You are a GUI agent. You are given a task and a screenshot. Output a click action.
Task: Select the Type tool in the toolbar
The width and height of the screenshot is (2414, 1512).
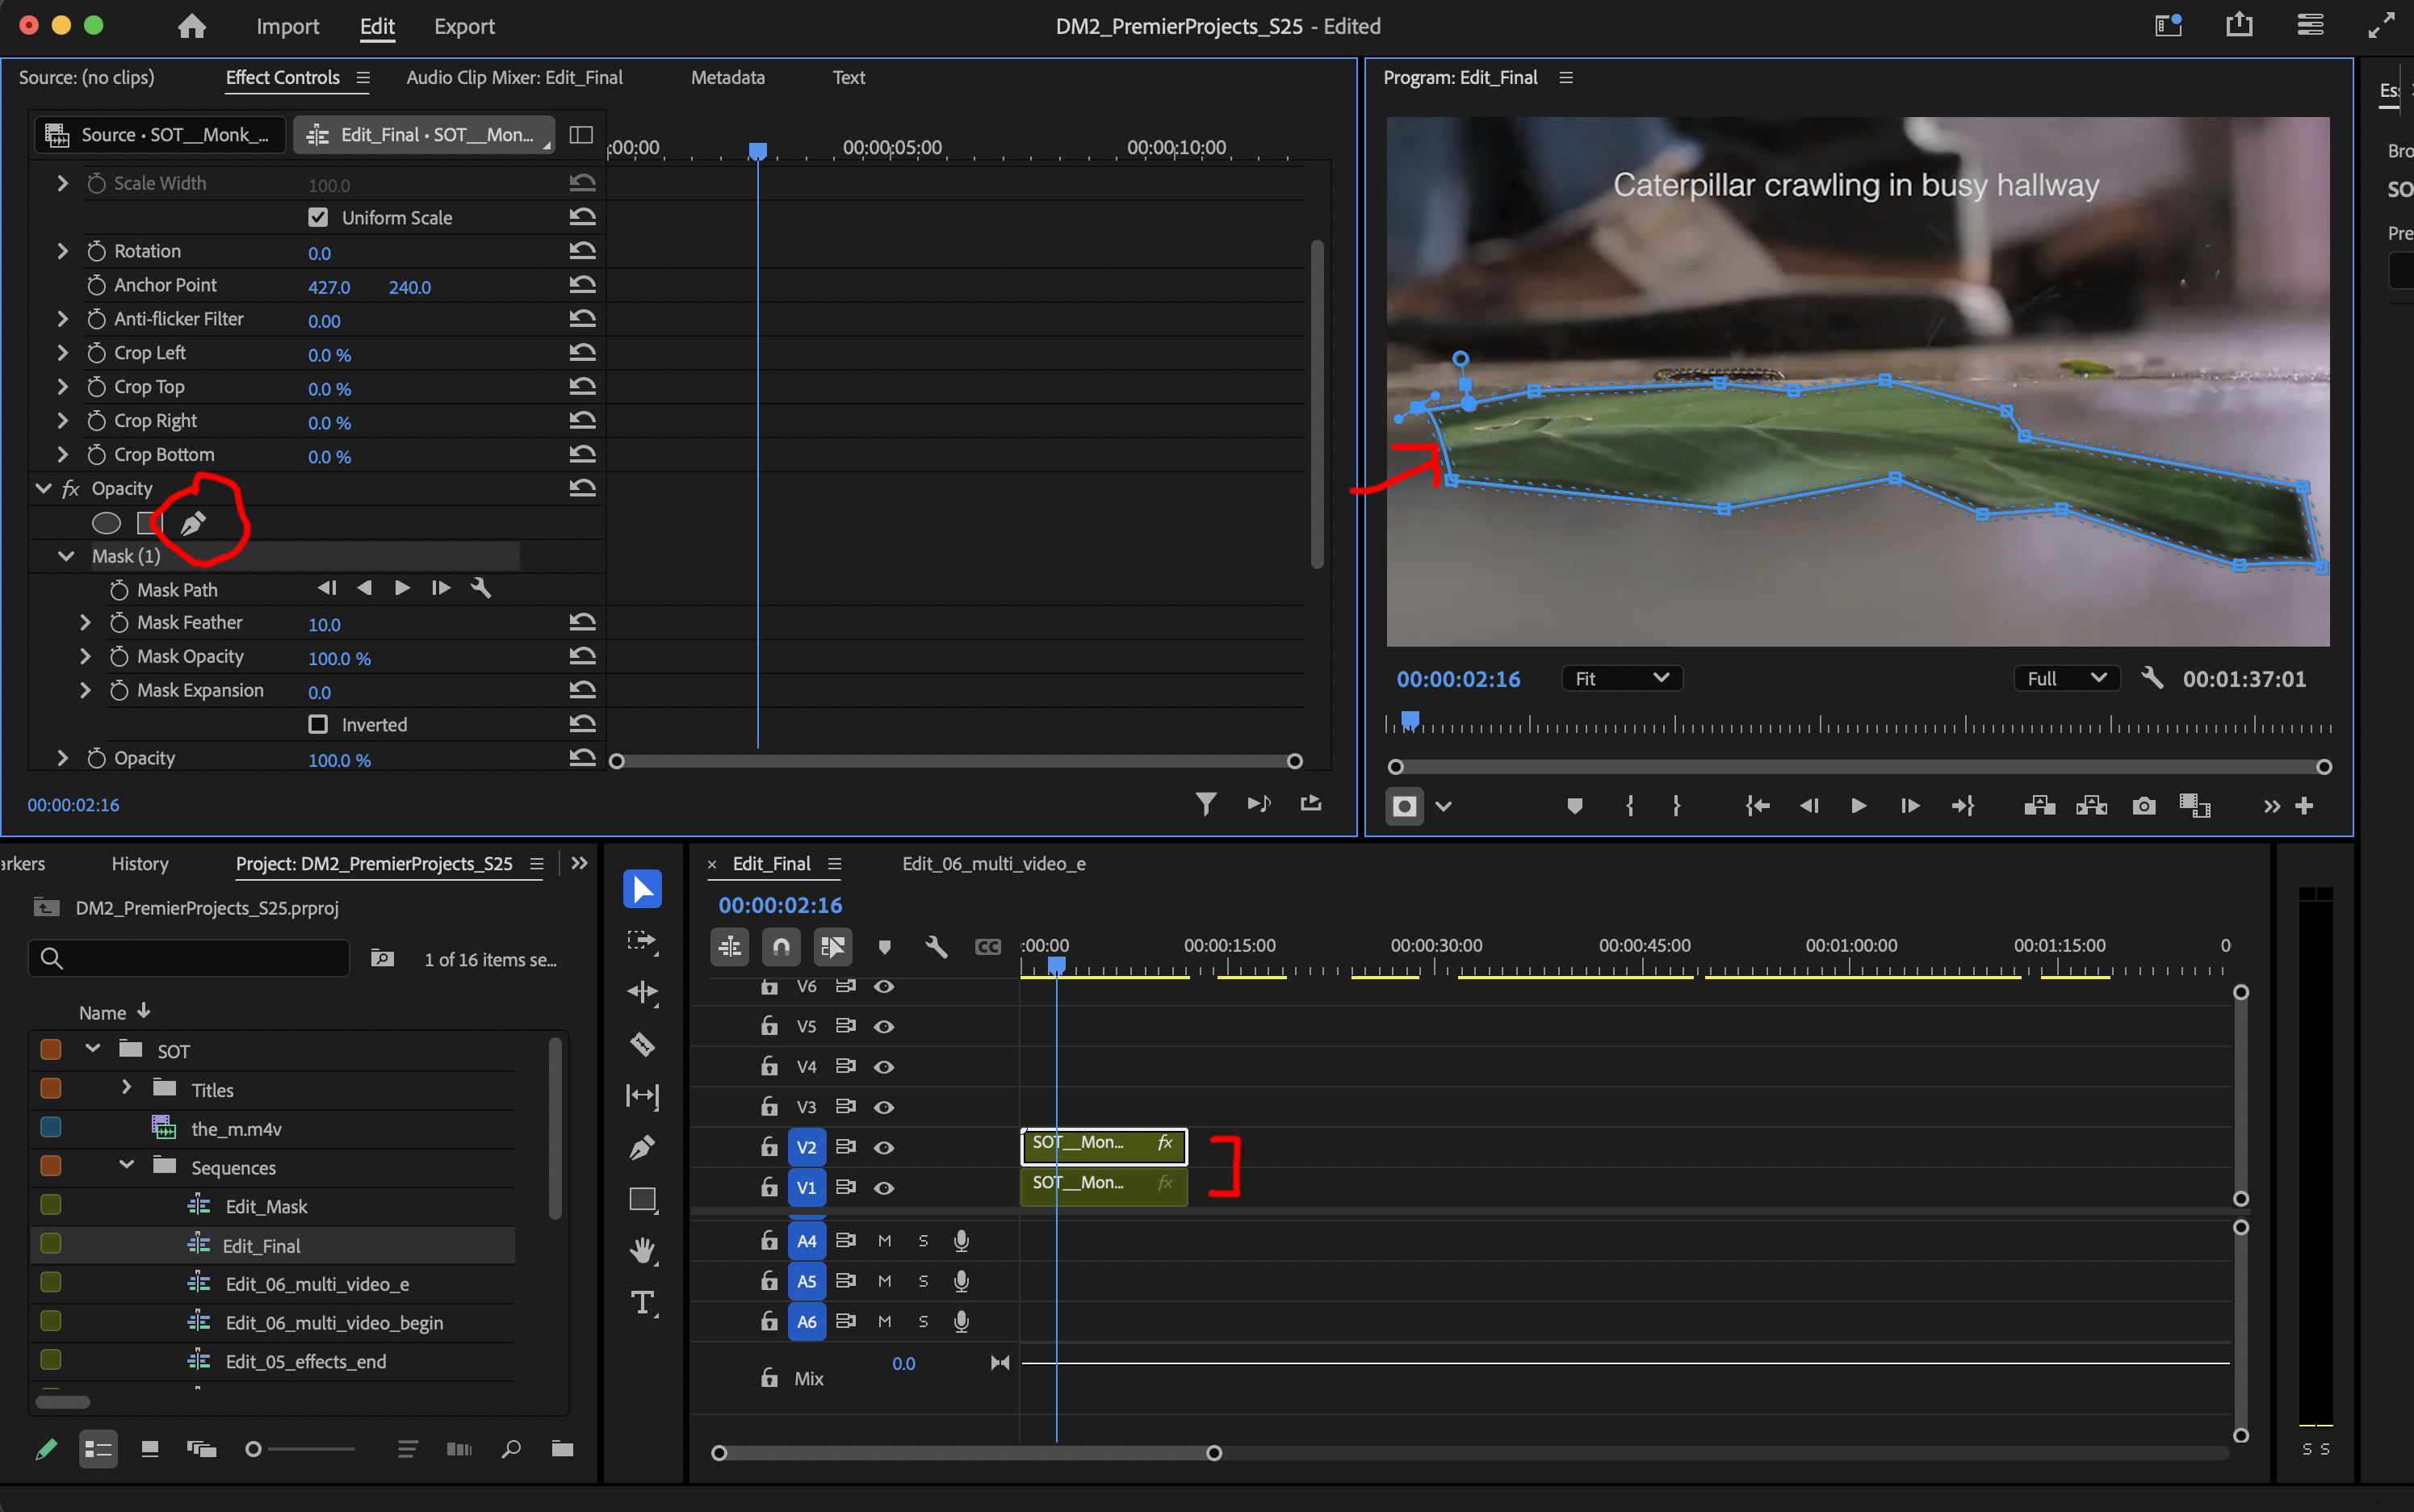[642, 1302]
